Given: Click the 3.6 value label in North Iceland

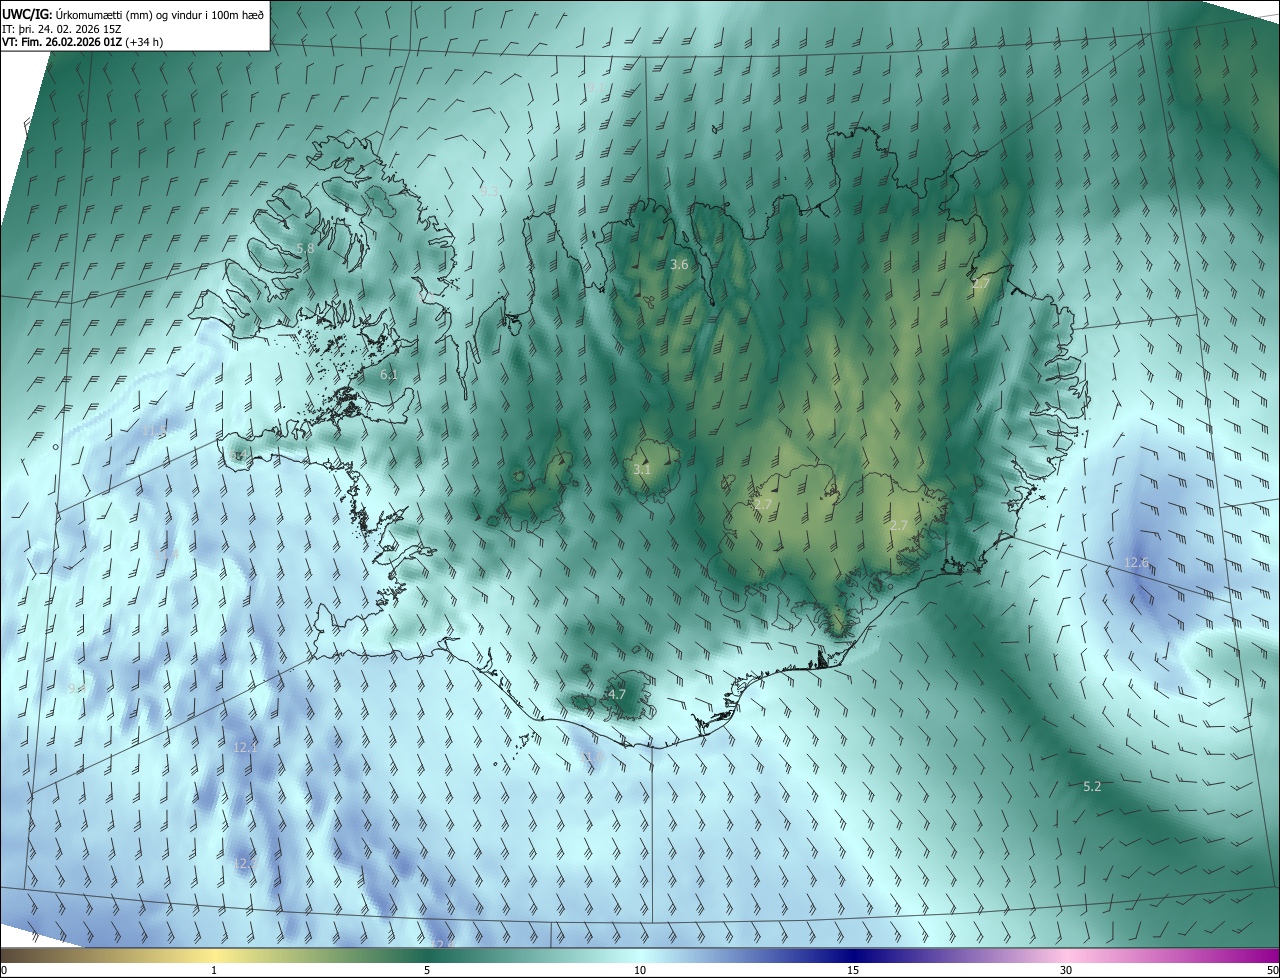Looking at the screenshot, I should click(x=679, y=264).
